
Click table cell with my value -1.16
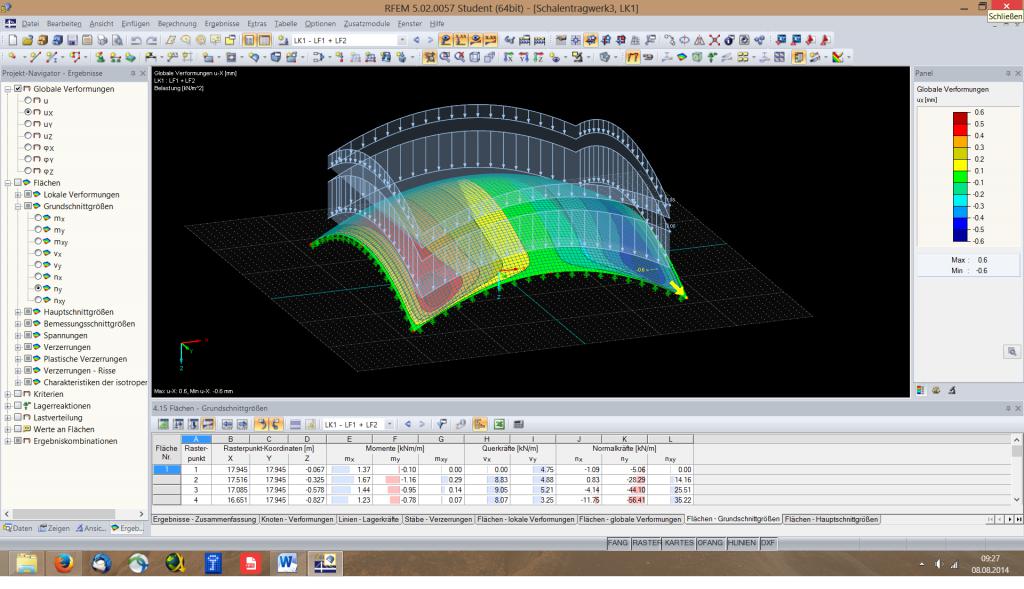(x=395, y=480)
